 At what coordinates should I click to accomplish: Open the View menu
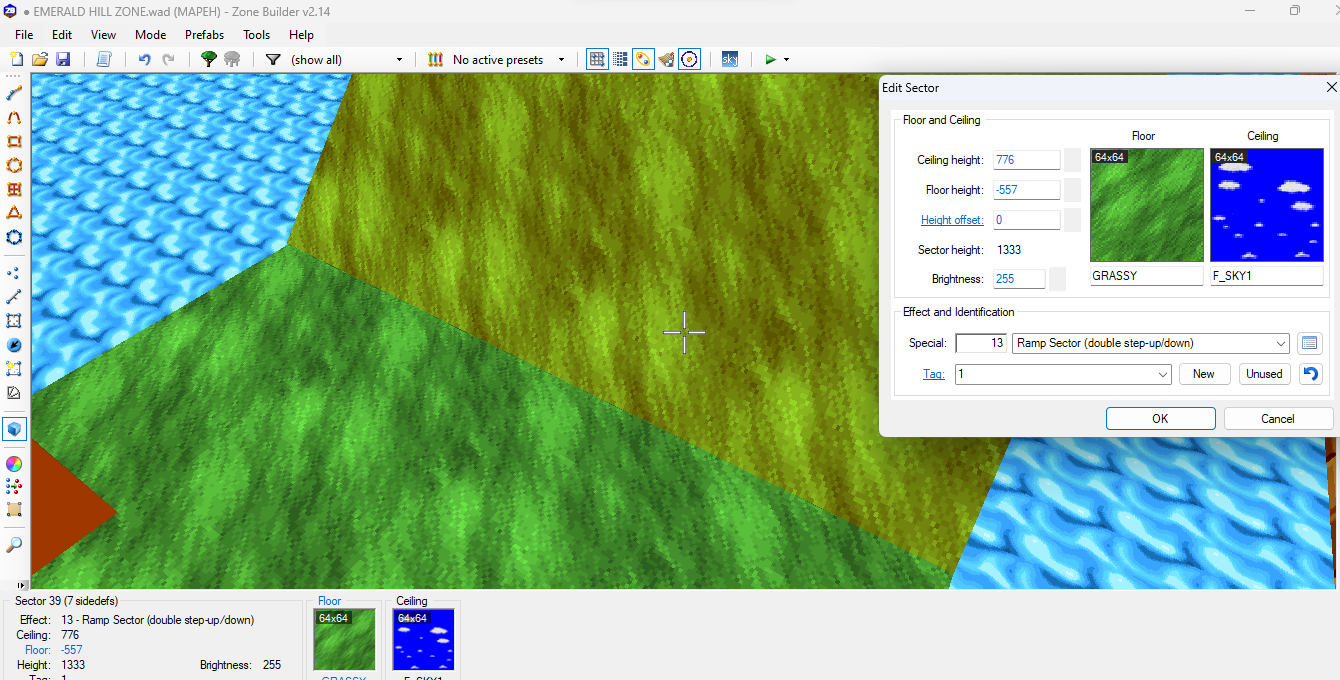[103, 35]
